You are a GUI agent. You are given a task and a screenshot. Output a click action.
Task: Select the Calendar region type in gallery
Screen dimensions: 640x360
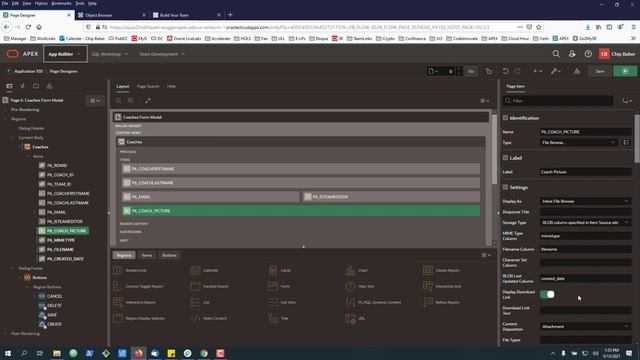[205, 270]
